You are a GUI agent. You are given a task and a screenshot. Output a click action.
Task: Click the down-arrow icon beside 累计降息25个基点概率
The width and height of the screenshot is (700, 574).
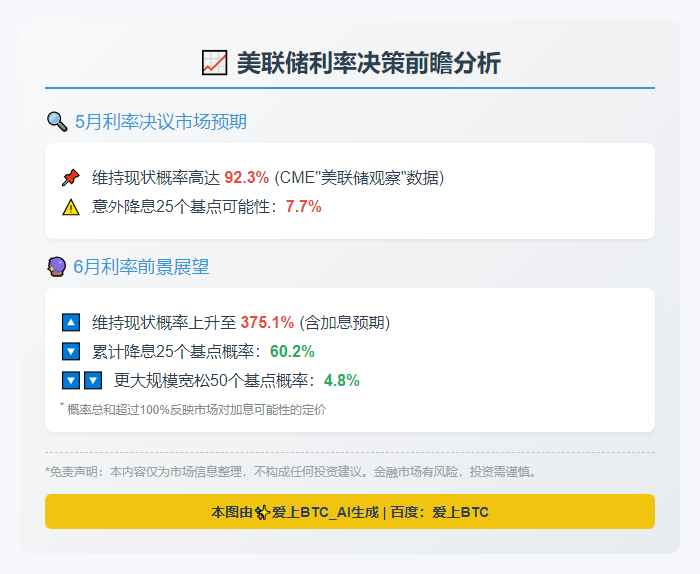(71, 351)
